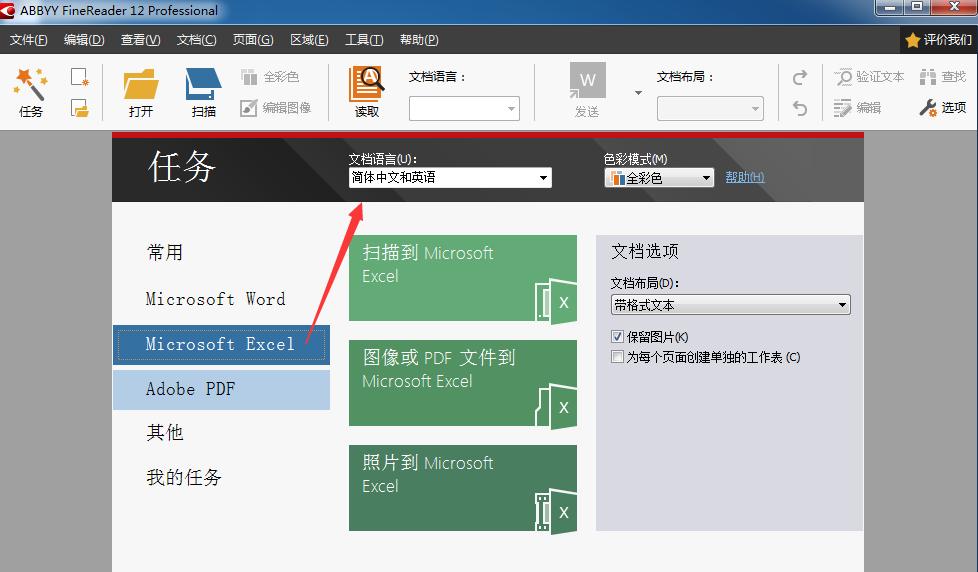The height and width of the screenshot is (572, 978).
Task: Run recognition with the Read icon
Action: point(366,84)
